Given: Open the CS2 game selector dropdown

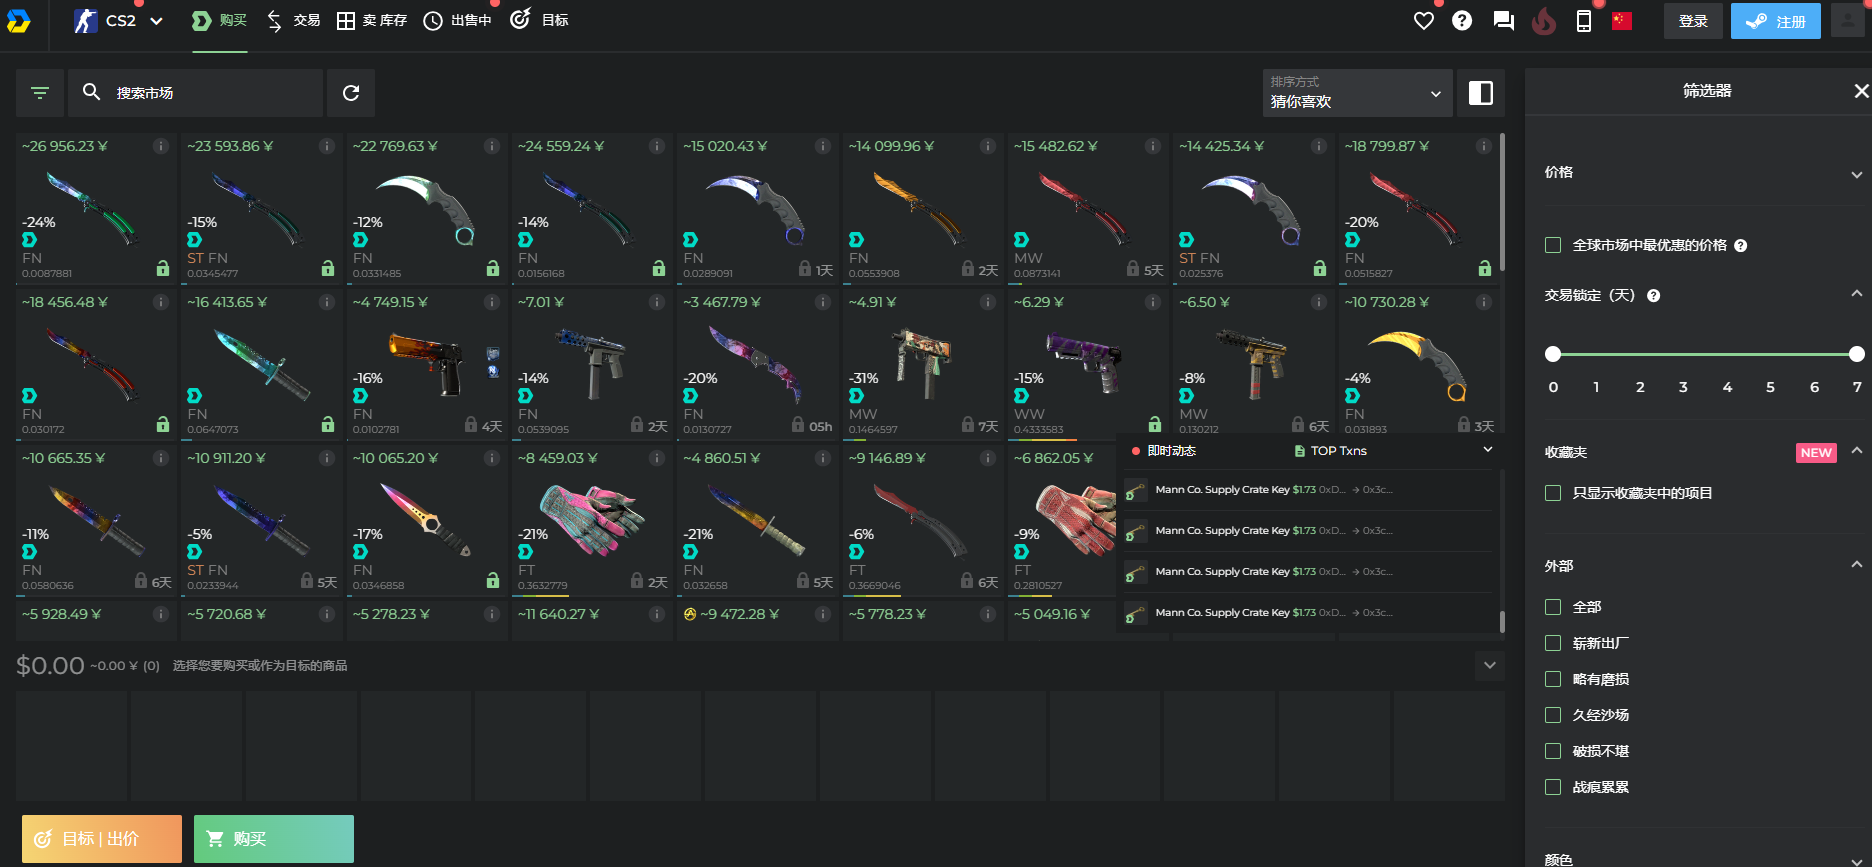Looking at the screenshot, I should tap(119, 21).
